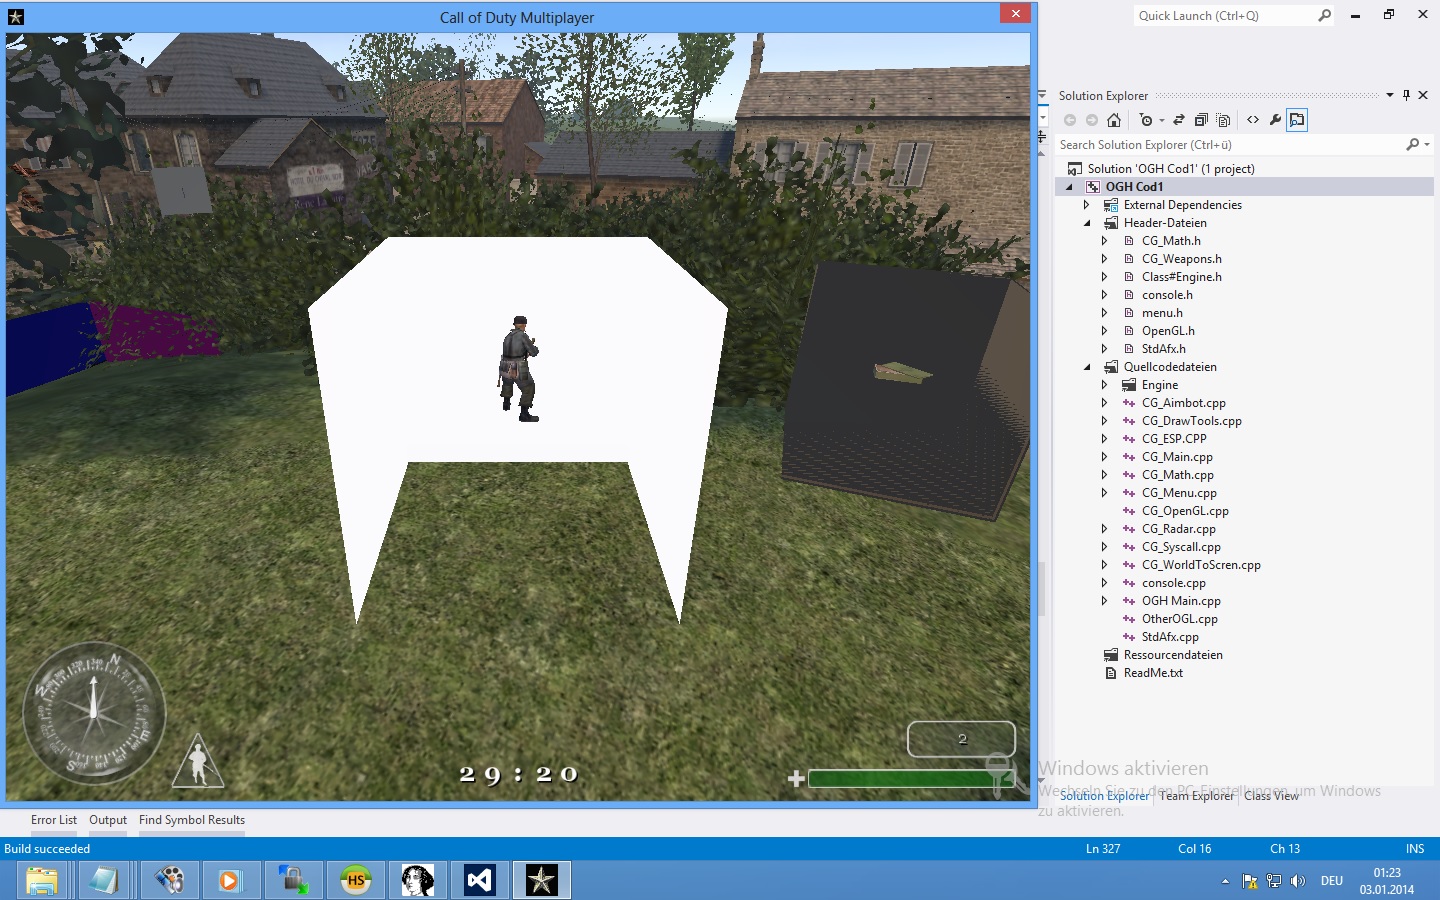
Task: Click the Call of Duty window title icon
Action: (x=15, y=17)
